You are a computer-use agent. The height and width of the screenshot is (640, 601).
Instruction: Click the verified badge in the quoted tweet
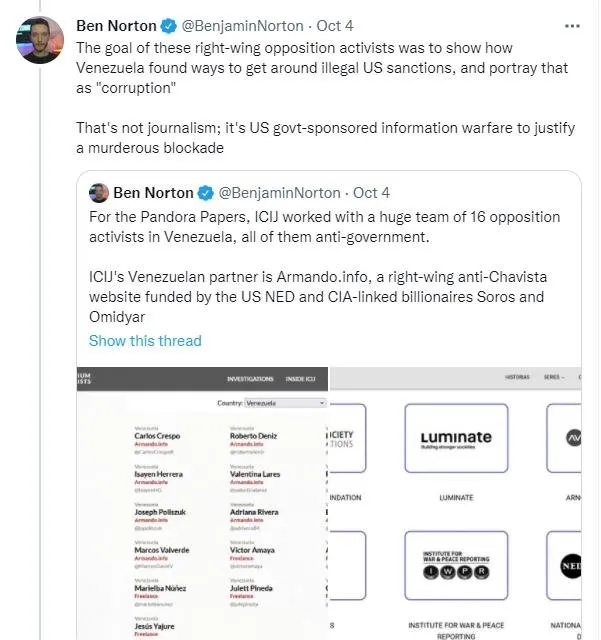[204, 193]
